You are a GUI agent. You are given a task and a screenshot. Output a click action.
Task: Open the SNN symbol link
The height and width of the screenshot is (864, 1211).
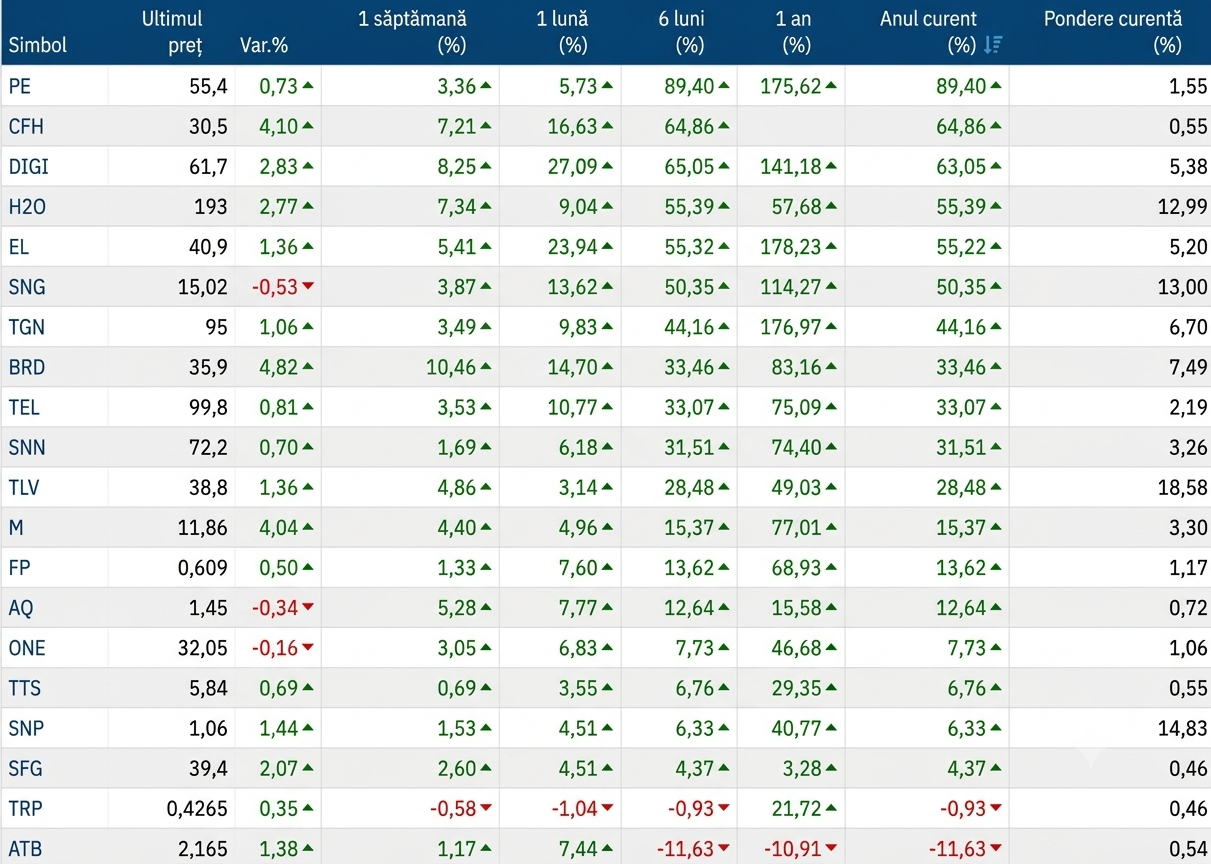click(x=27, y=447)
